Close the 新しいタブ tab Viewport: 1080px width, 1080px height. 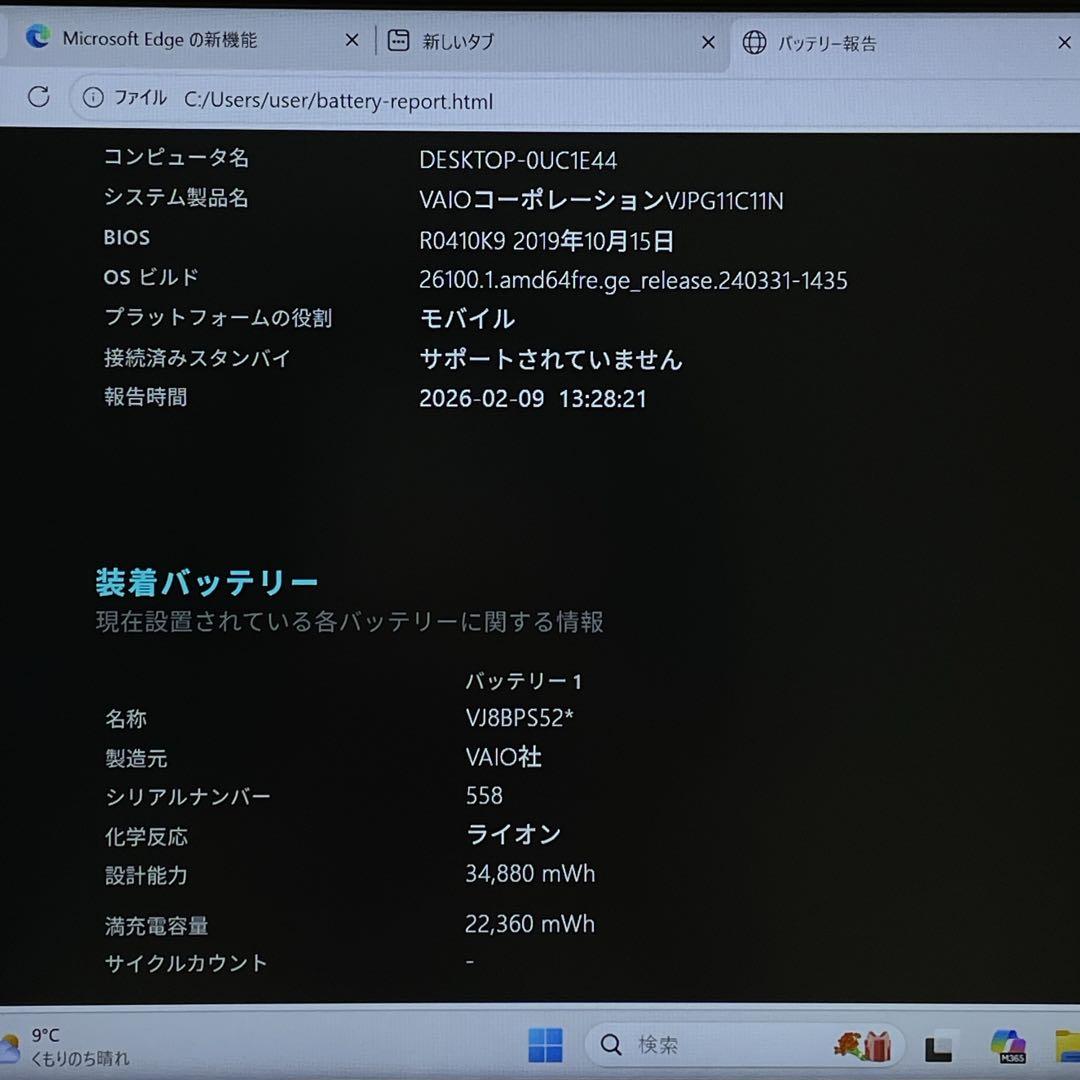tap(708, 43)
